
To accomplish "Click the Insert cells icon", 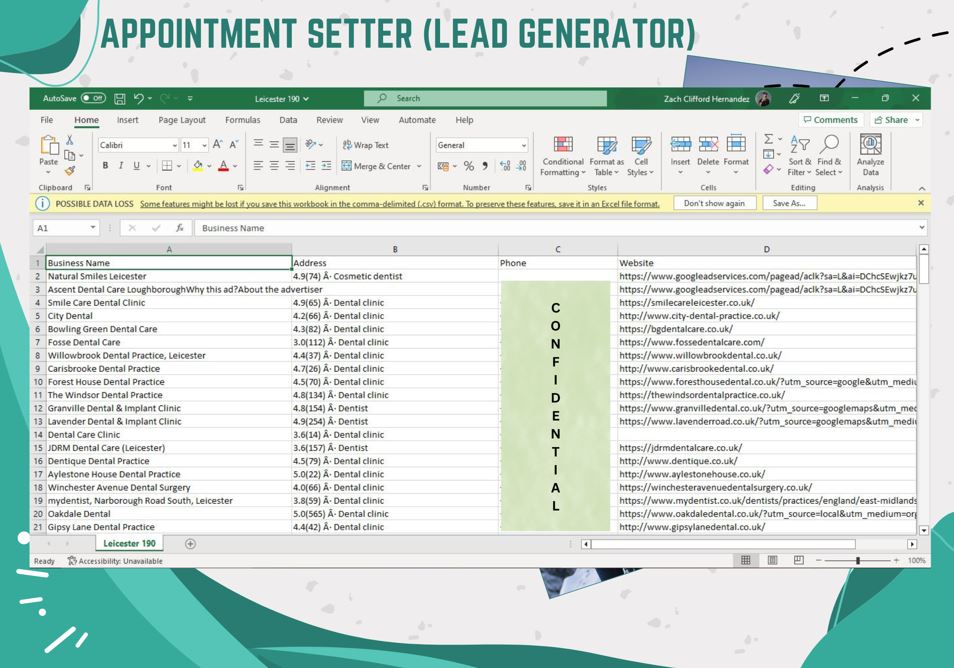I will (680, 144).
